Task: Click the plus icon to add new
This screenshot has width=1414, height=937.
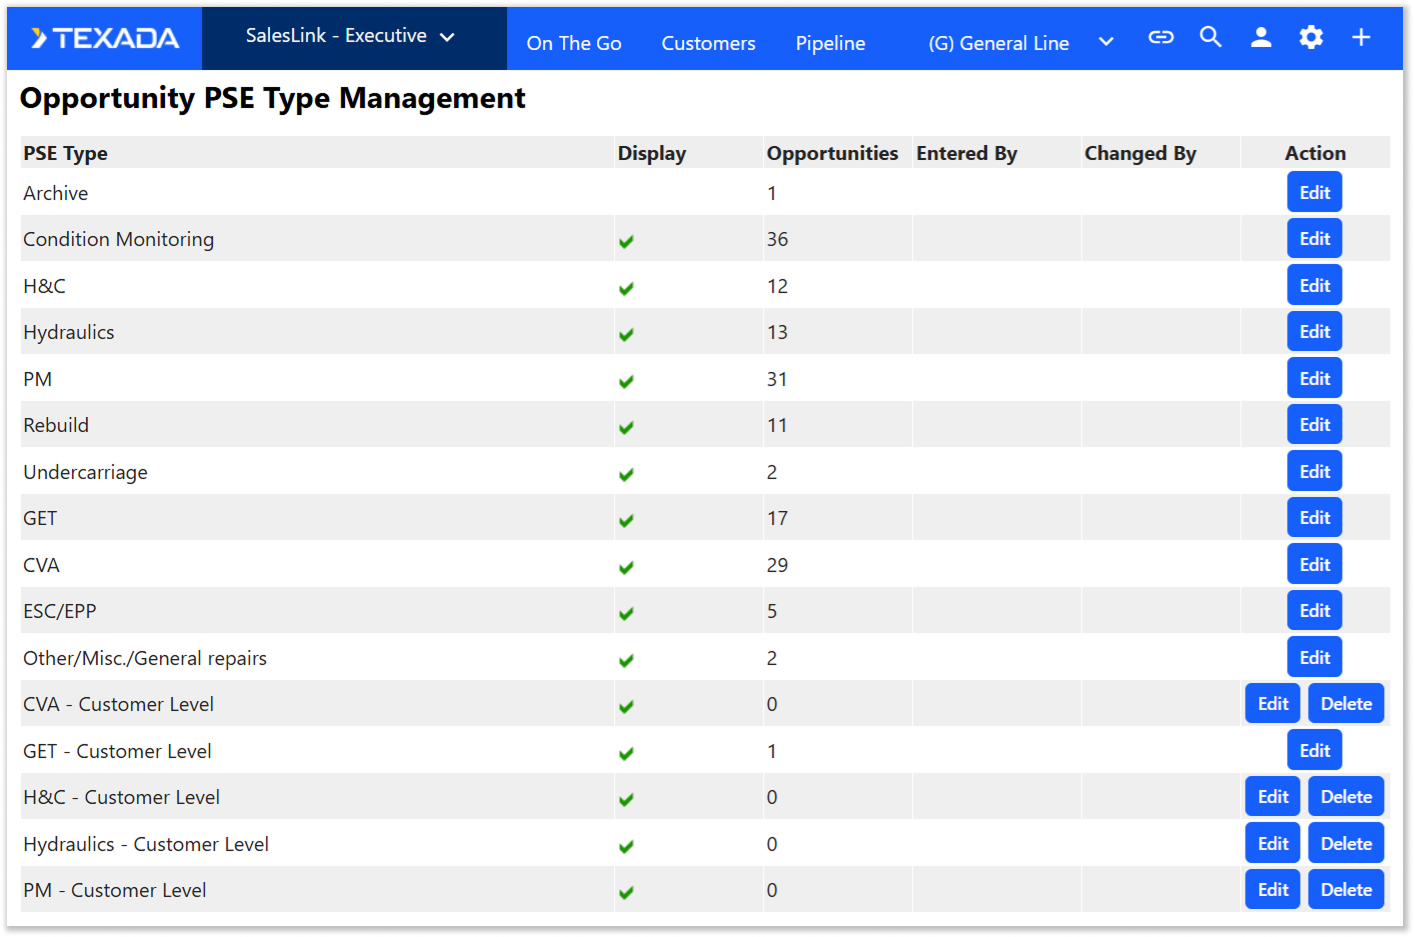Action: (x=1361, y=38)
